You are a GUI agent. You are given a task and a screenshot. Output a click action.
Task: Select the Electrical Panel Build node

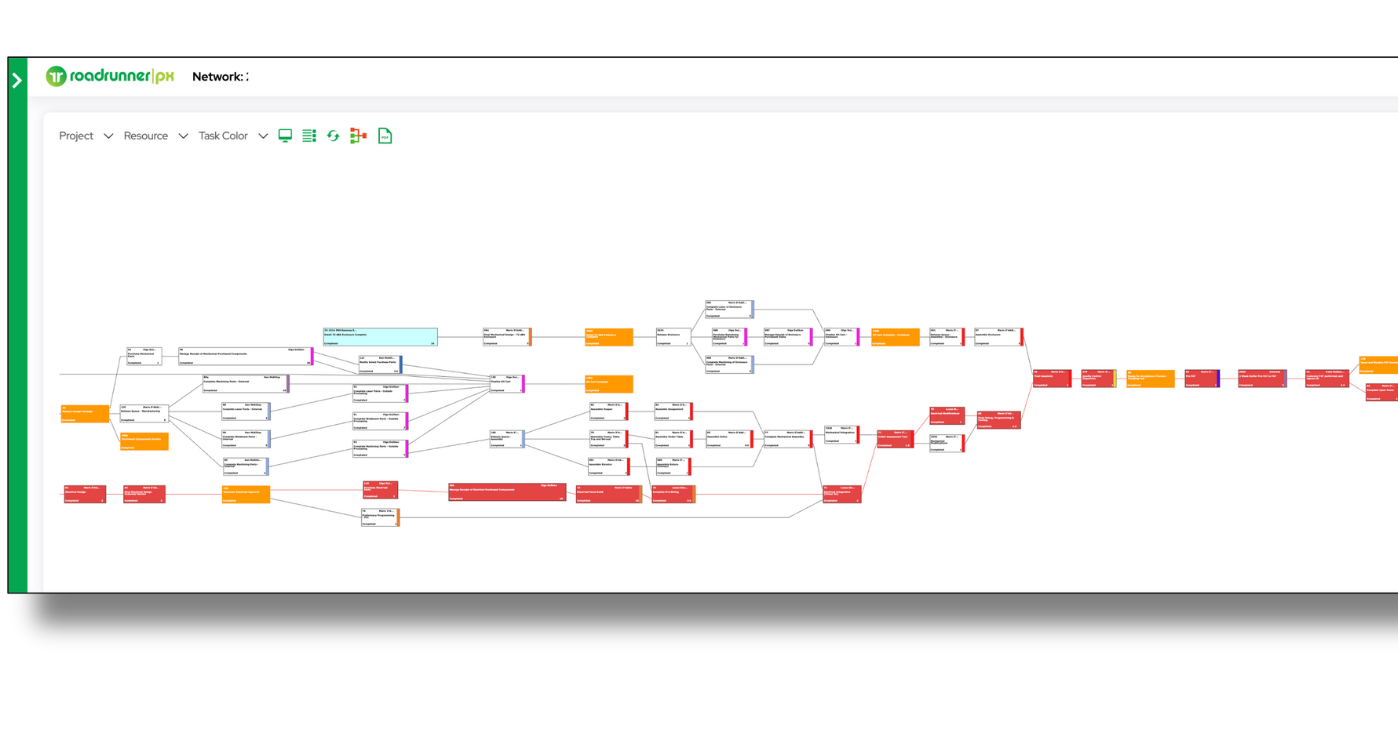coord(609,494)
